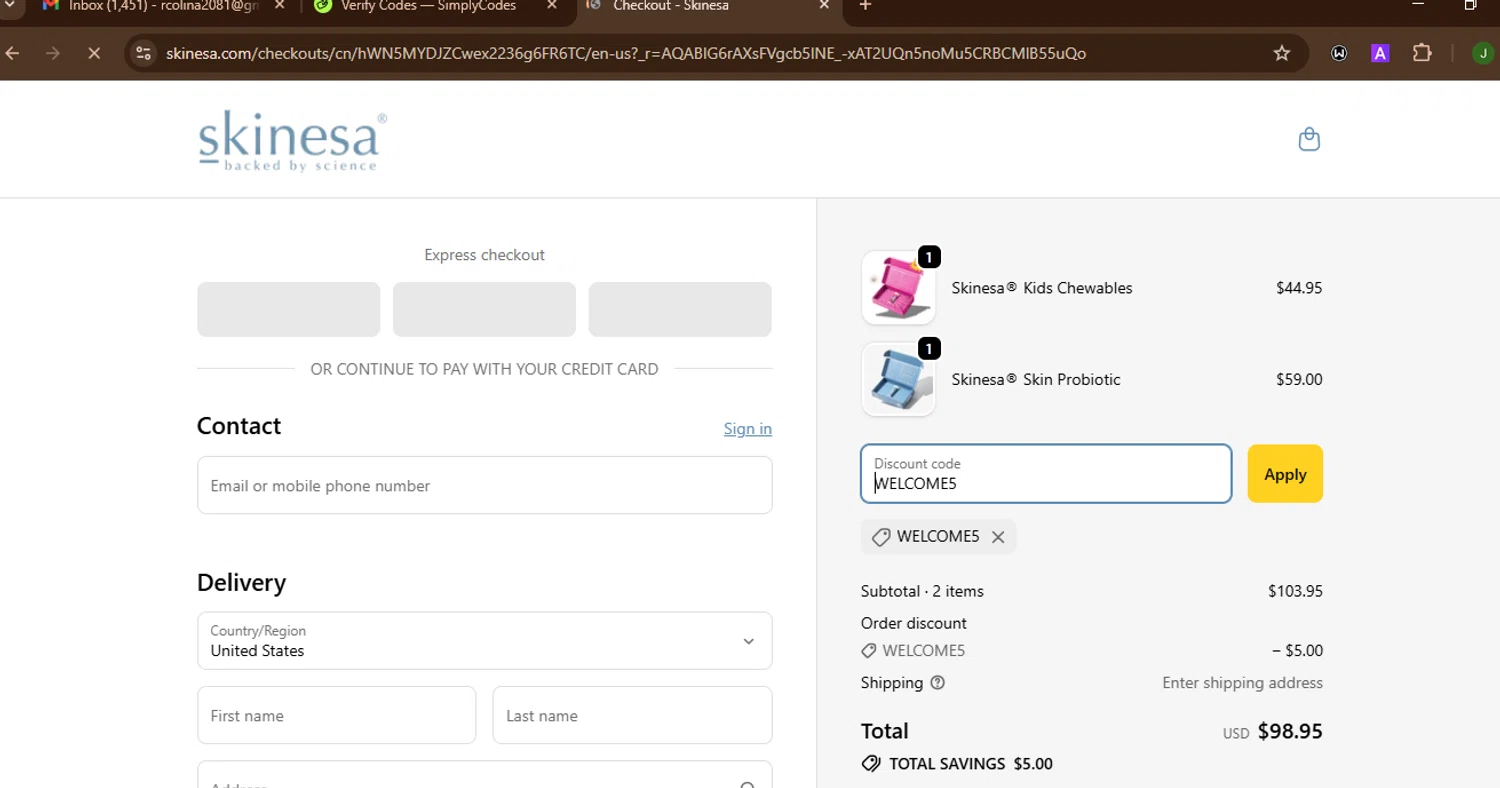This screenshot has width=1500, height=788.
Task: Open a new browser tab
Action: pyautogui.click(x=865, y=6)
